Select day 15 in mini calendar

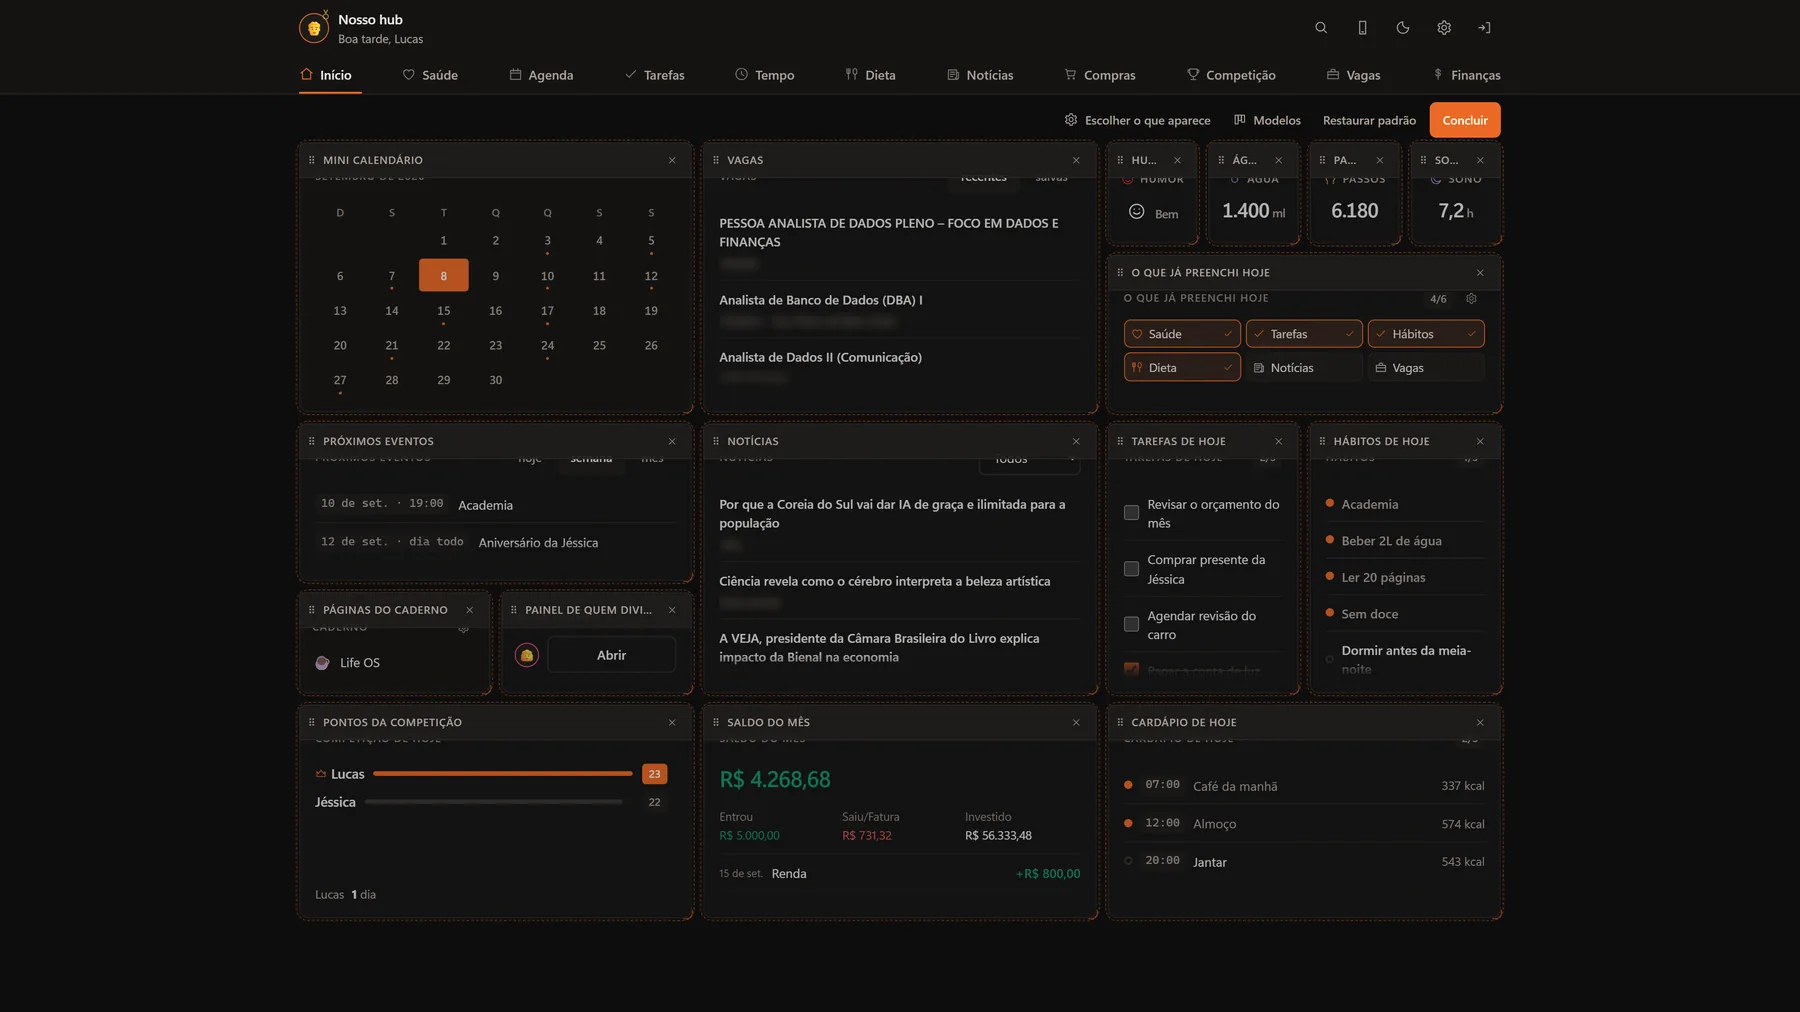point(444,311)
